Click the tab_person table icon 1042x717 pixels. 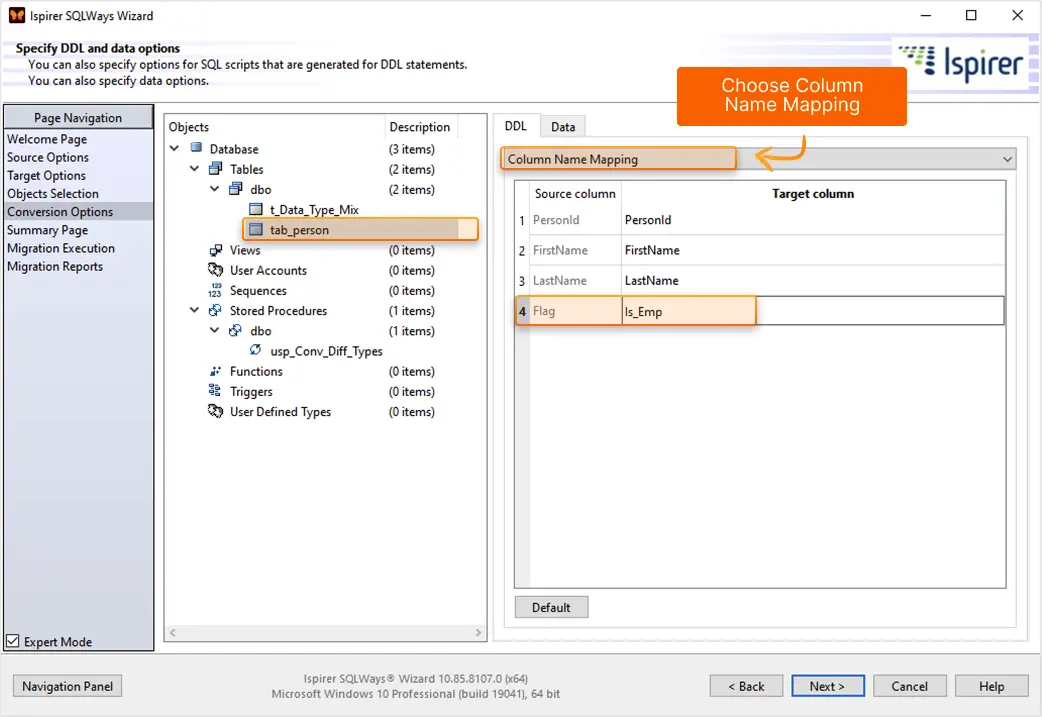pos(256,229)
